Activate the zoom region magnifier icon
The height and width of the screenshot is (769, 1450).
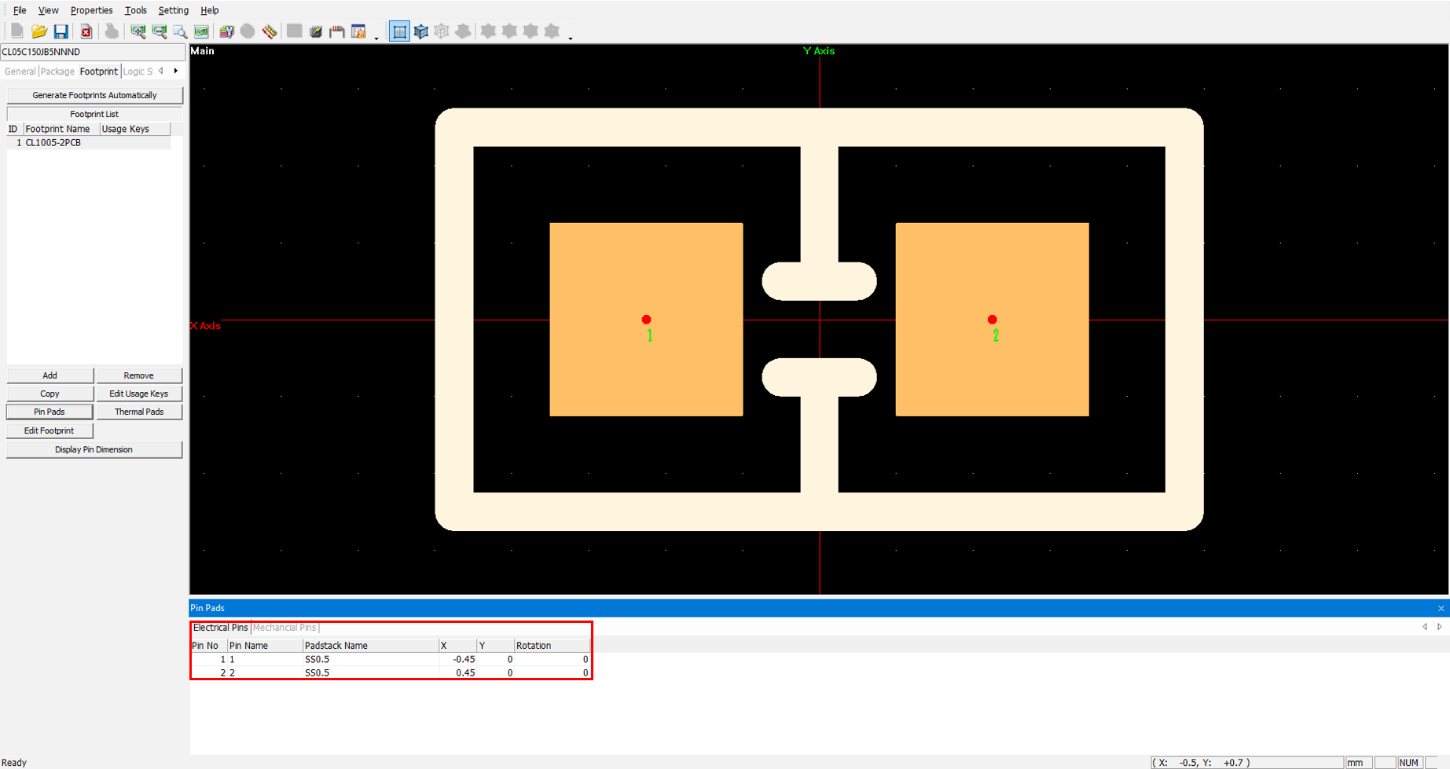[x=179, y=30]
